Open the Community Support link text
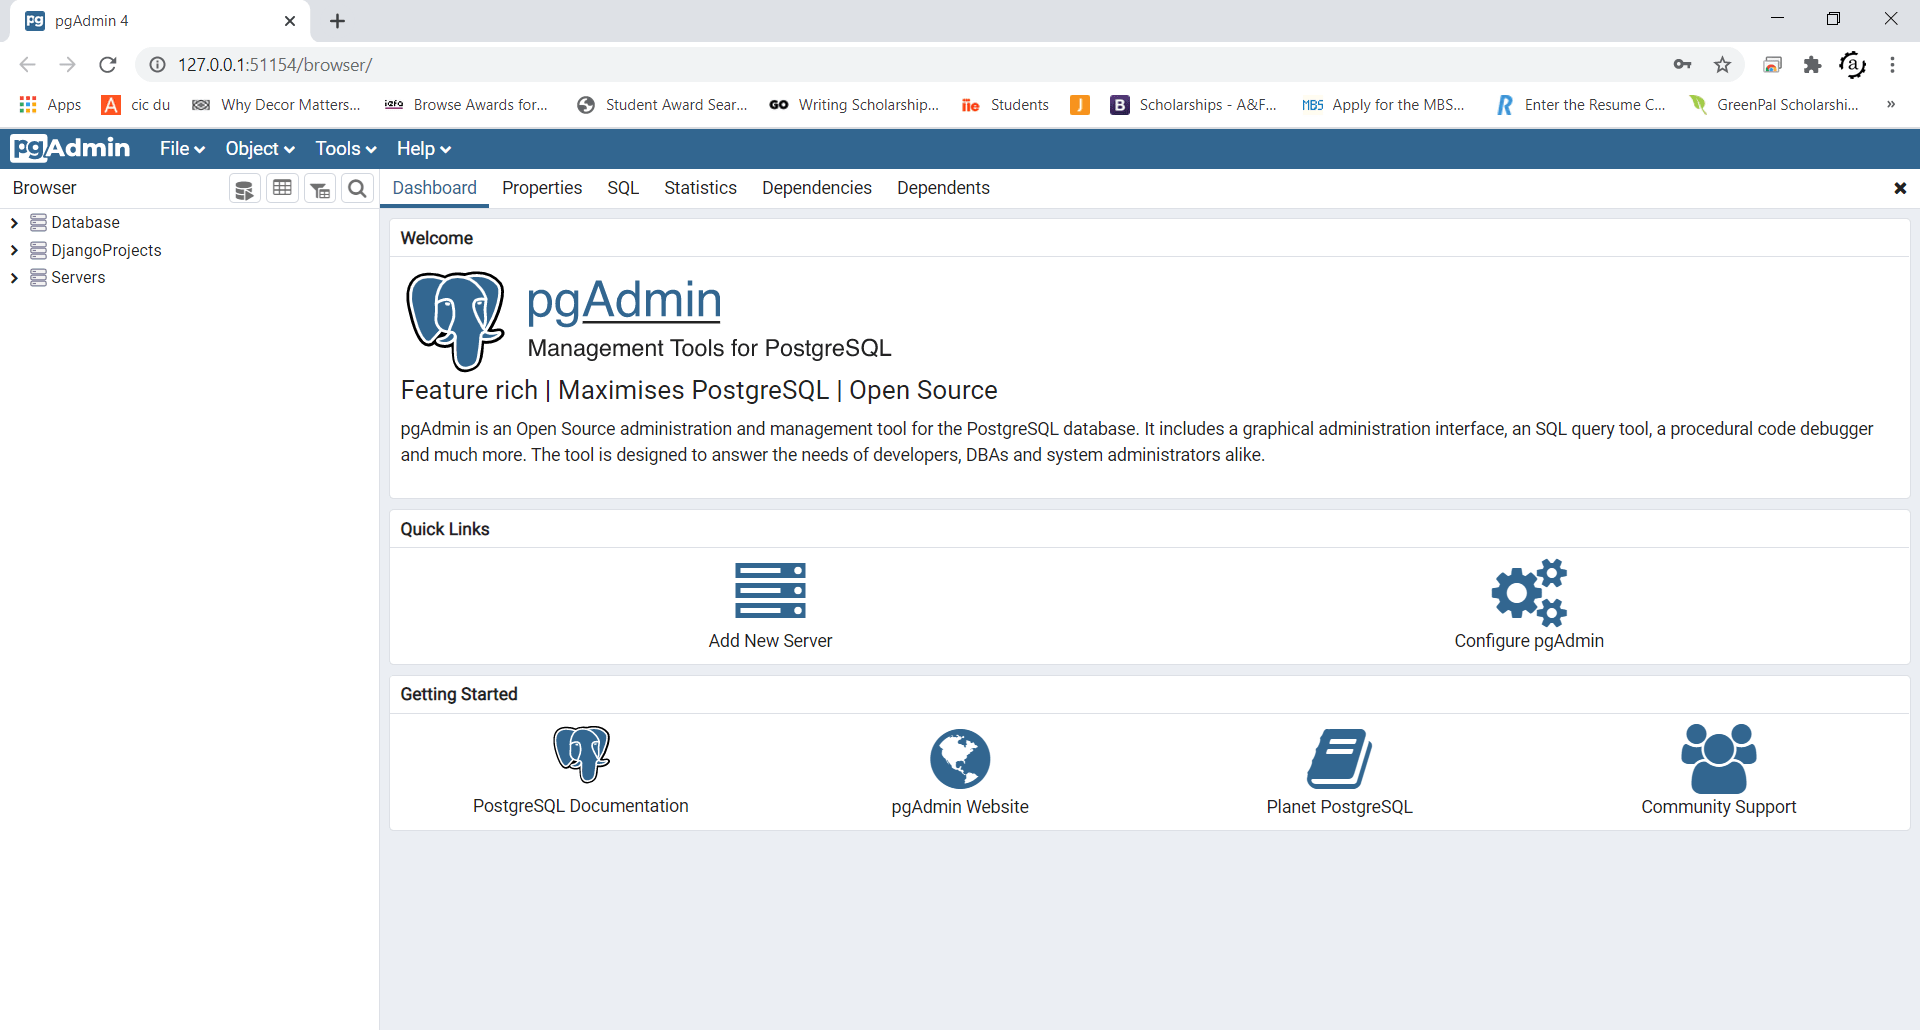This screenshot has width=1920, height=1030. pyautogui.click(x=1719, y=807)
